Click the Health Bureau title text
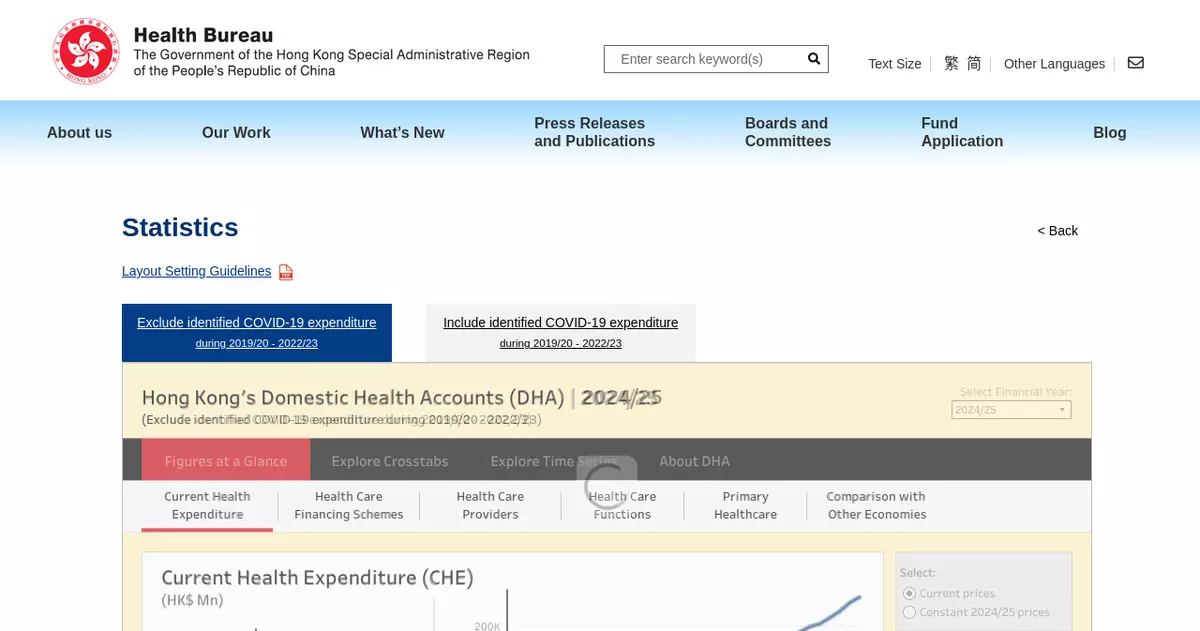The width and height of the screenshot is (1200, 631). 203,35
